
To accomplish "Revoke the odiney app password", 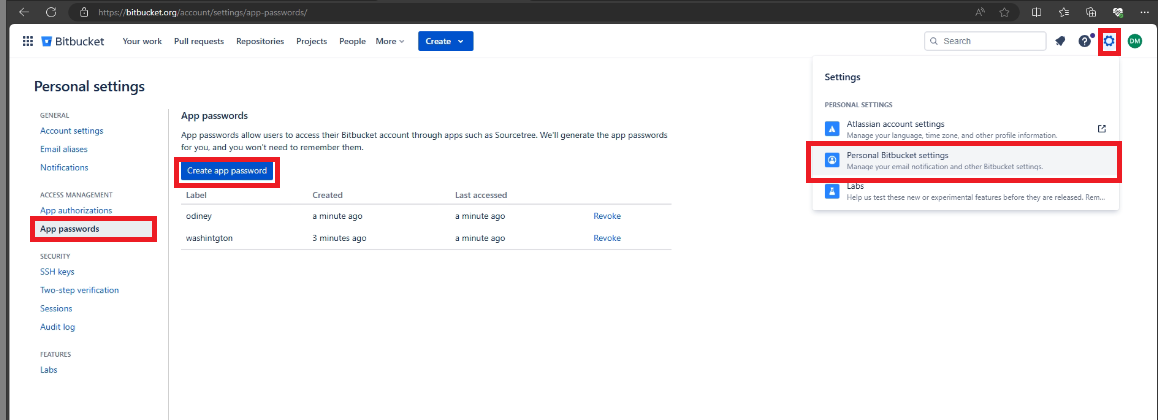I will click(x=607, y=216).
